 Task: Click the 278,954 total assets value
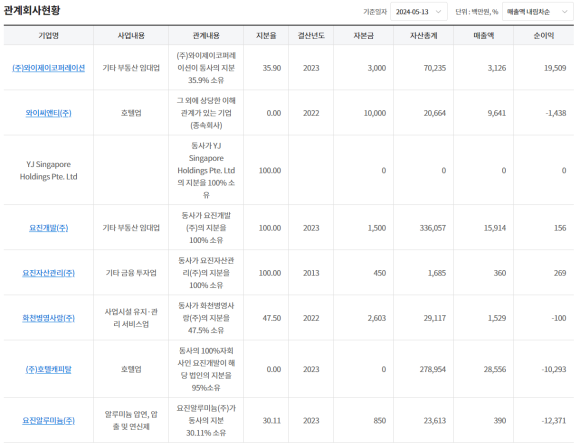433,369
